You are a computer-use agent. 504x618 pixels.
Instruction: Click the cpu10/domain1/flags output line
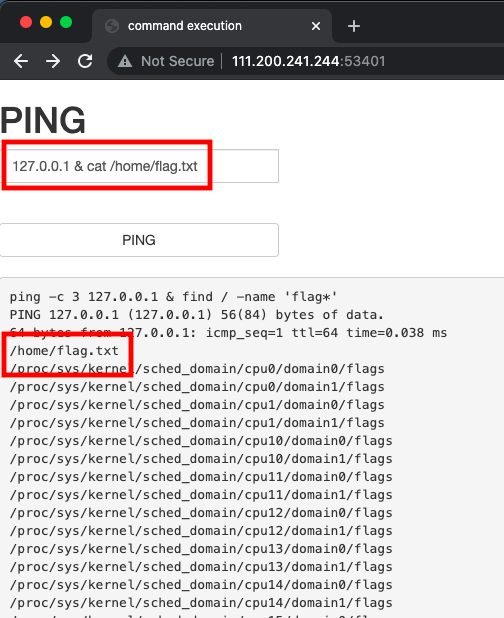click(201, 459)
